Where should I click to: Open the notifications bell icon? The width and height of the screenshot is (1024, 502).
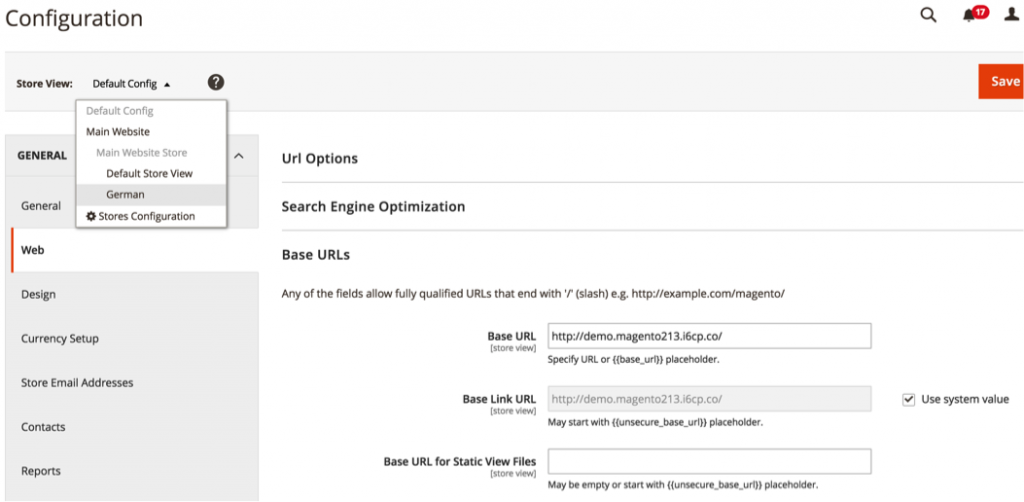coord(969,17)
